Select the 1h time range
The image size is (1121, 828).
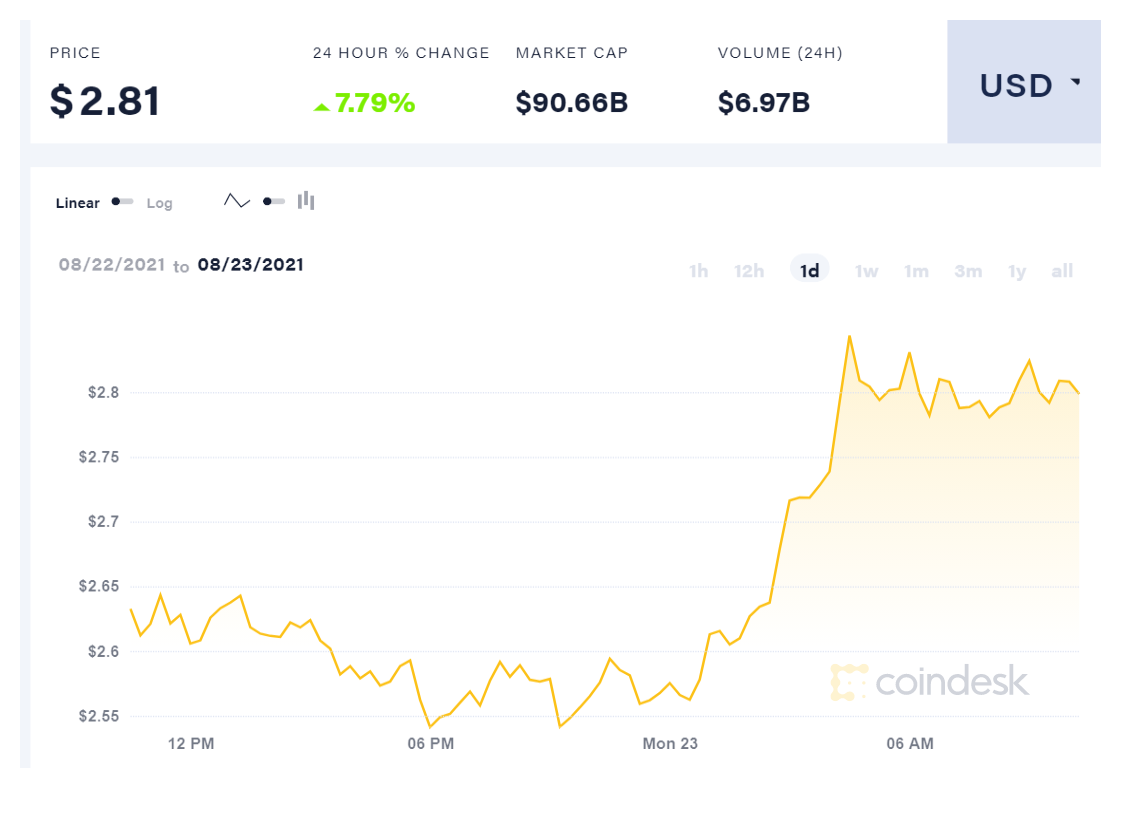698,271
